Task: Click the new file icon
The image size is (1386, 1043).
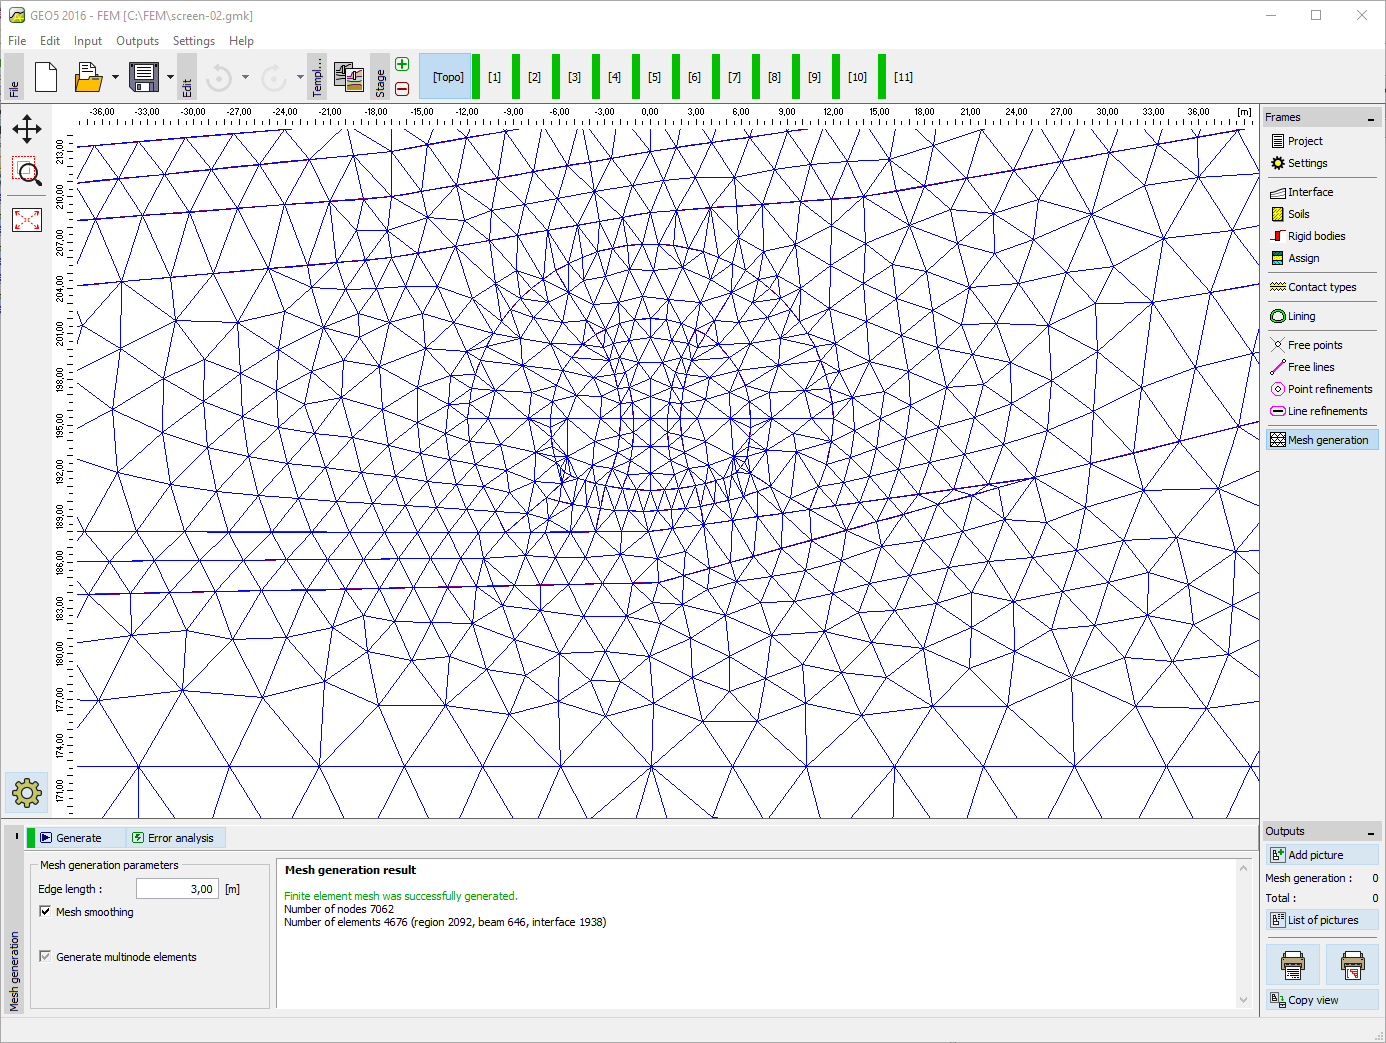Action: click(x=46, y=77)
